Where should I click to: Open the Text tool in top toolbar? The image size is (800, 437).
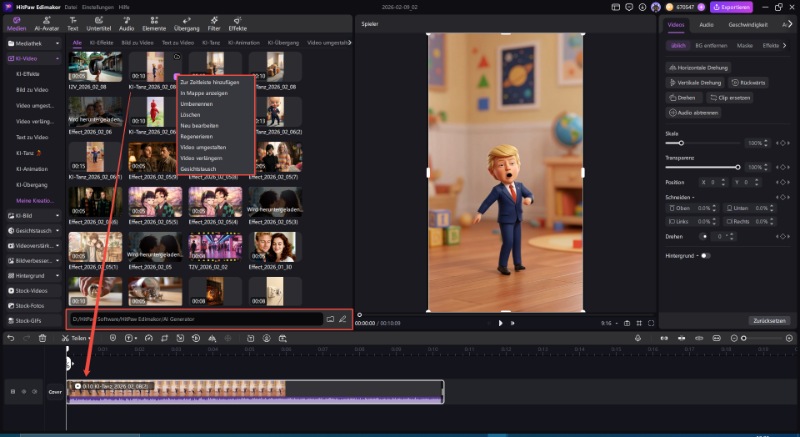73,23
